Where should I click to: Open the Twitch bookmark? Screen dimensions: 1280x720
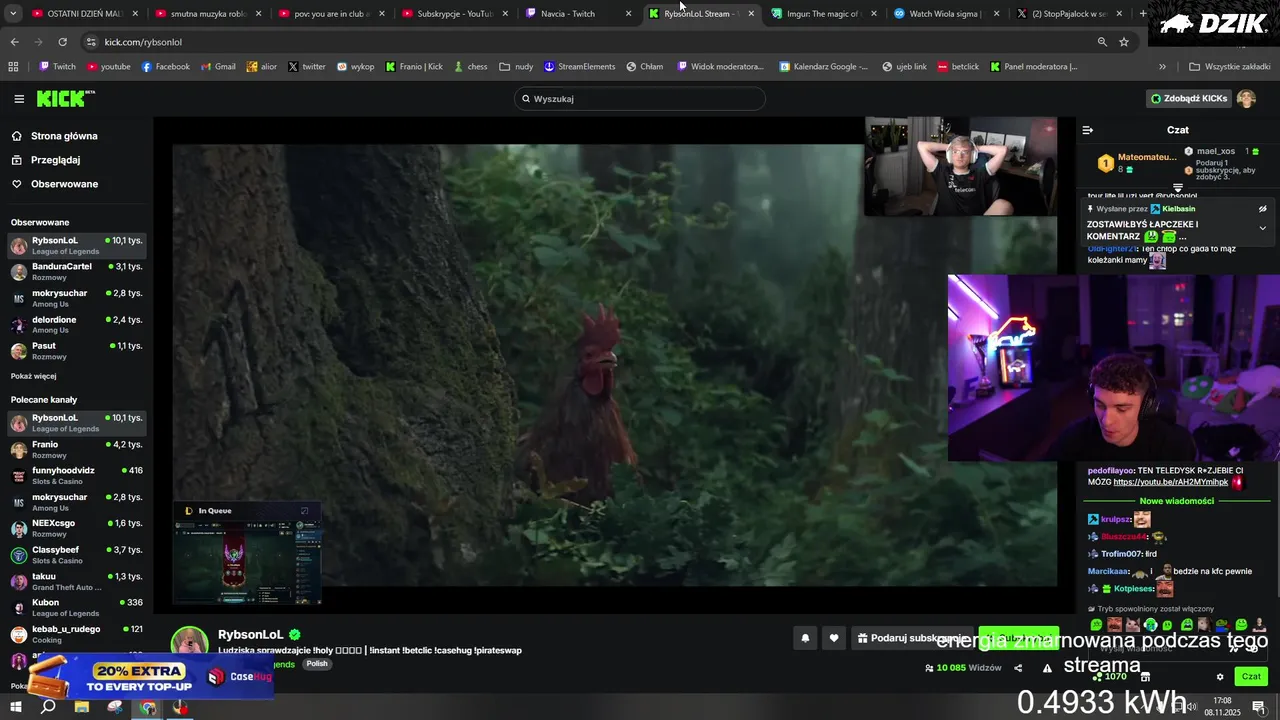[57, 67]
